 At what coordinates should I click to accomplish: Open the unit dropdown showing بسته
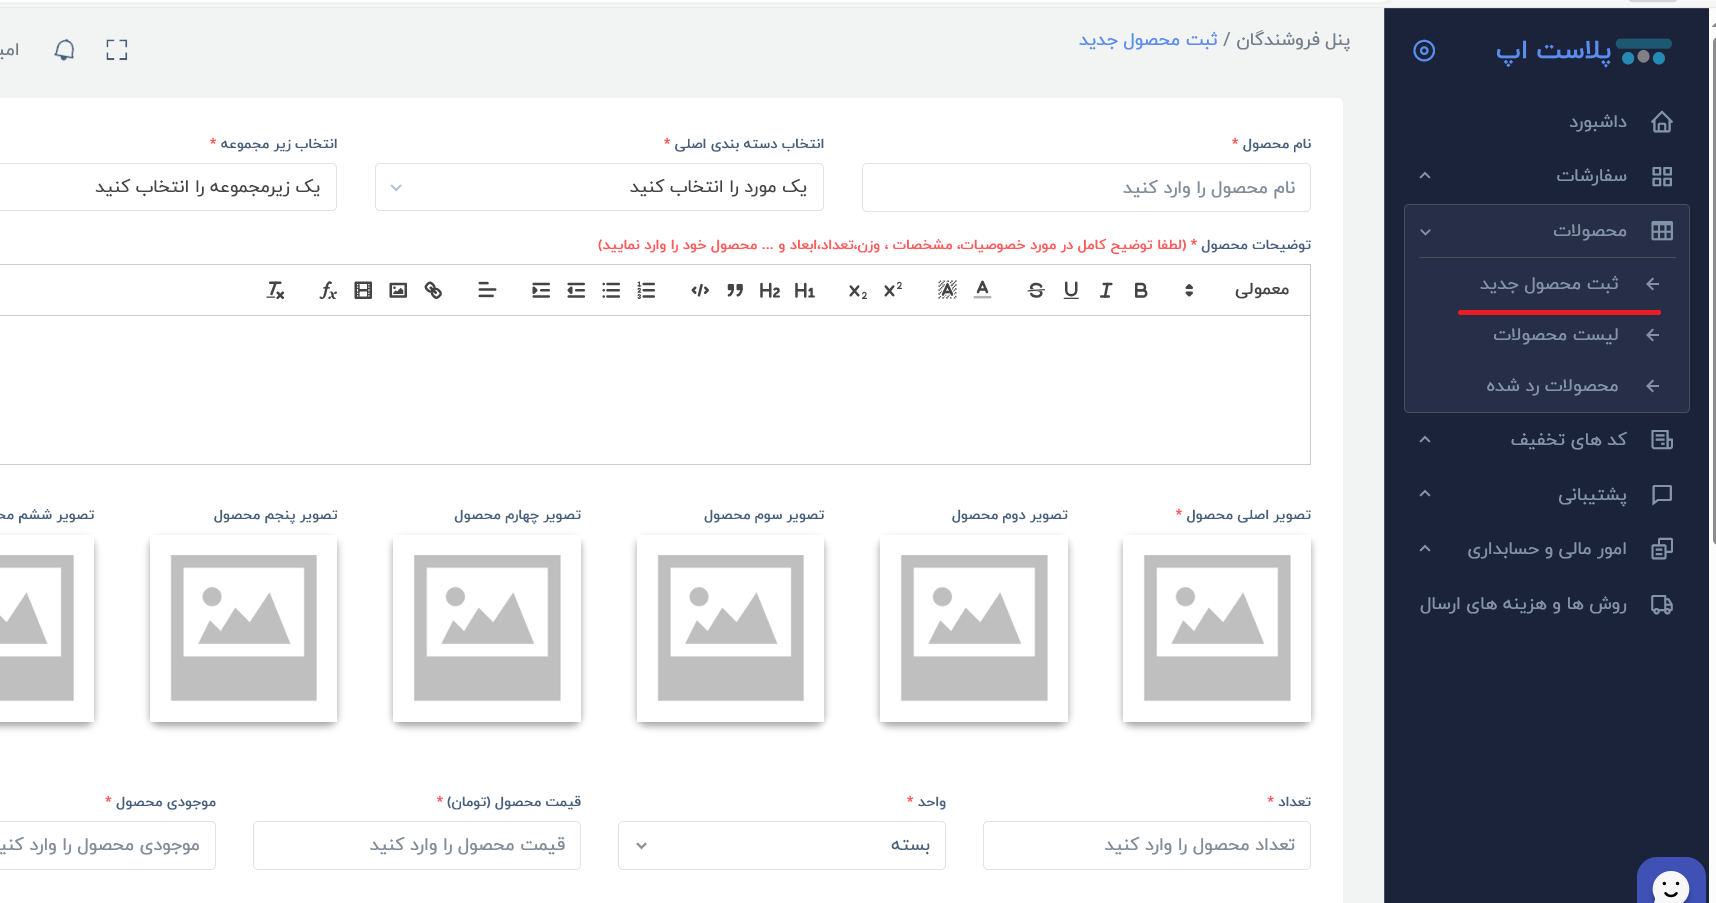(x=781, y=845)
